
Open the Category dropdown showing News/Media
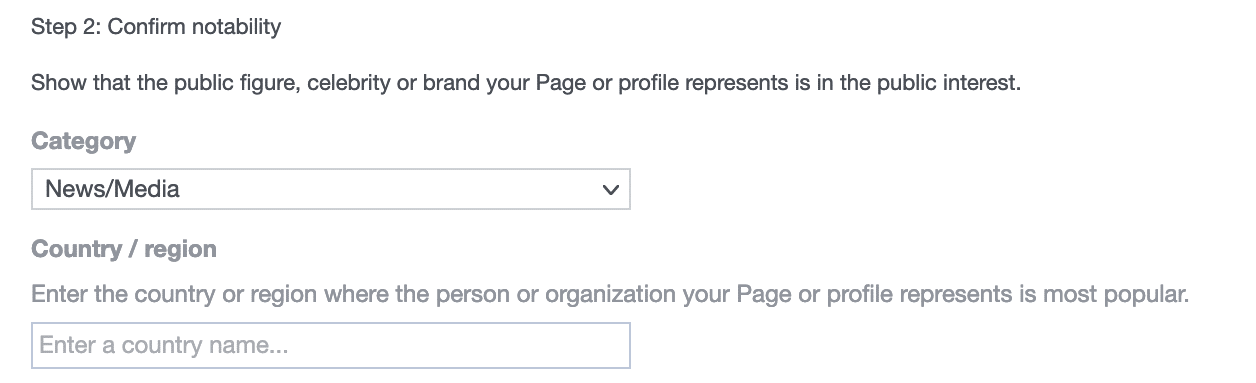331,188
